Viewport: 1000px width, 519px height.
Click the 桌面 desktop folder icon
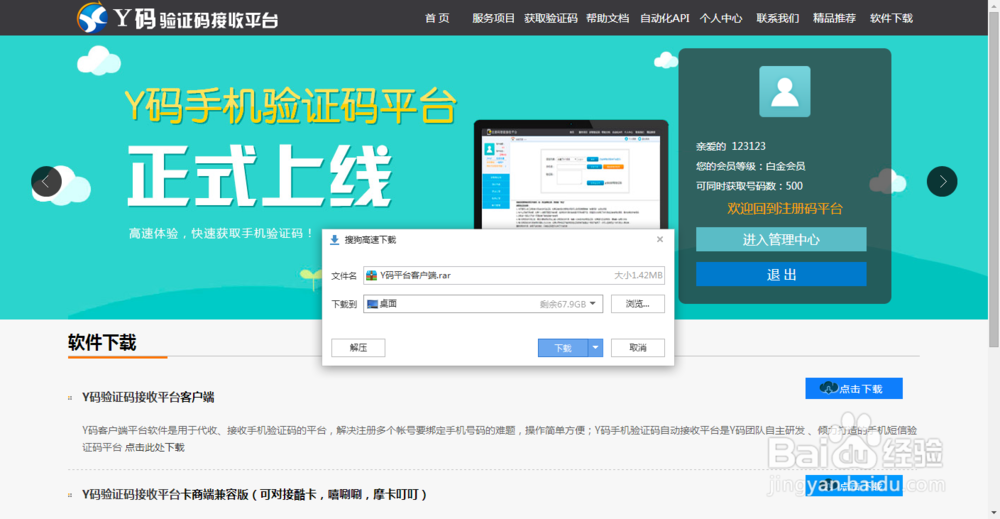pos(372,304)
